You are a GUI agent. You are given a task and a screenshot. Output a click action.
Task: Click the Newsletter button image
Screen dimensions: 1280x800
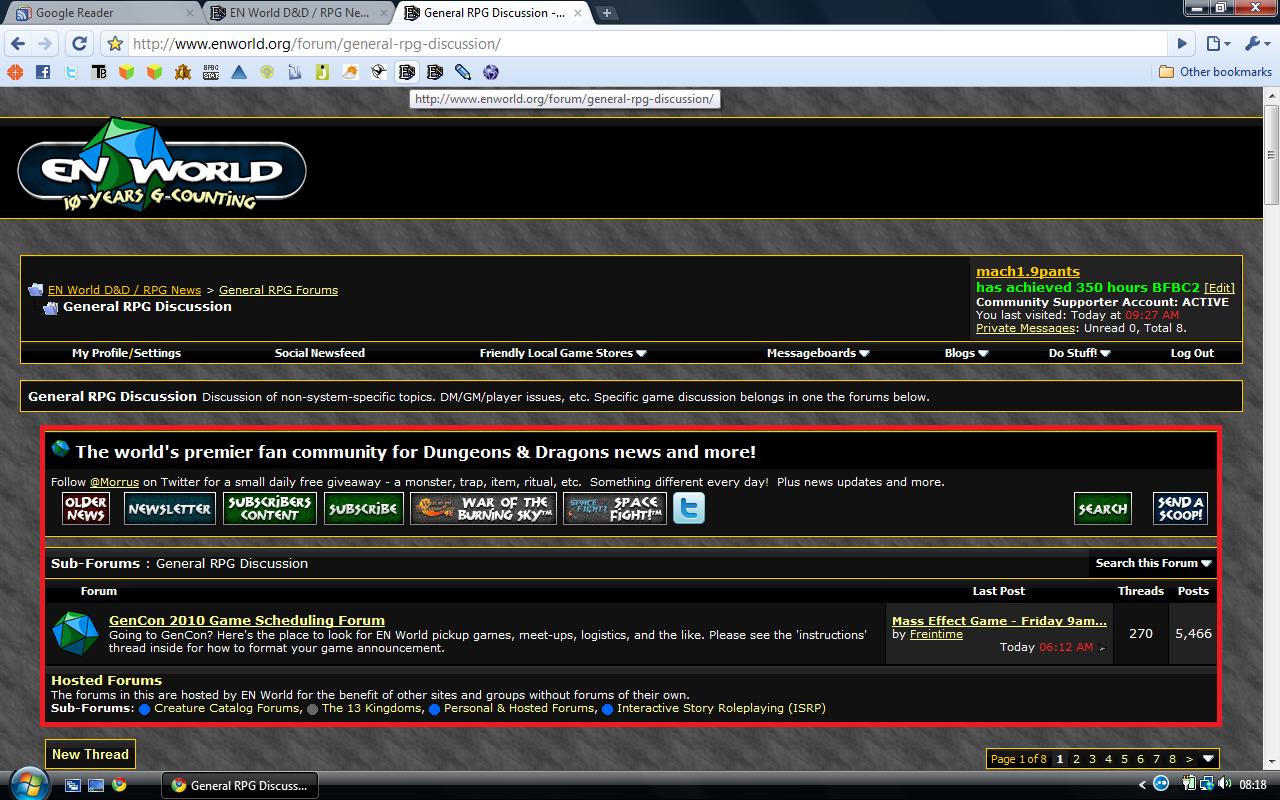pyautogui.click(x=170, y=508)
